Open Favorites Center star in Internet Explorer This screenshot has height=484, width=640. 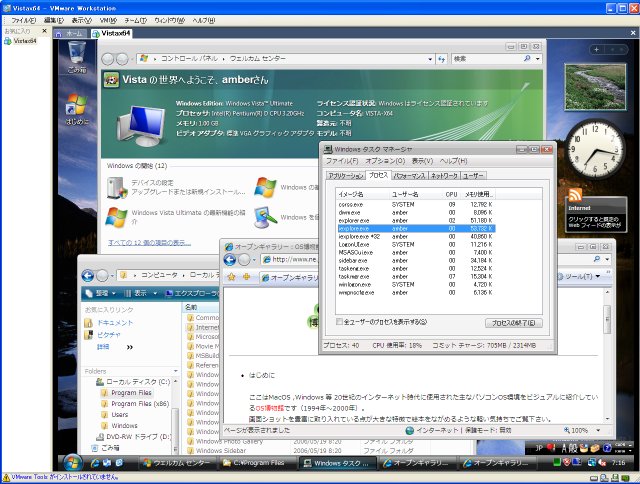pos(231,277)
